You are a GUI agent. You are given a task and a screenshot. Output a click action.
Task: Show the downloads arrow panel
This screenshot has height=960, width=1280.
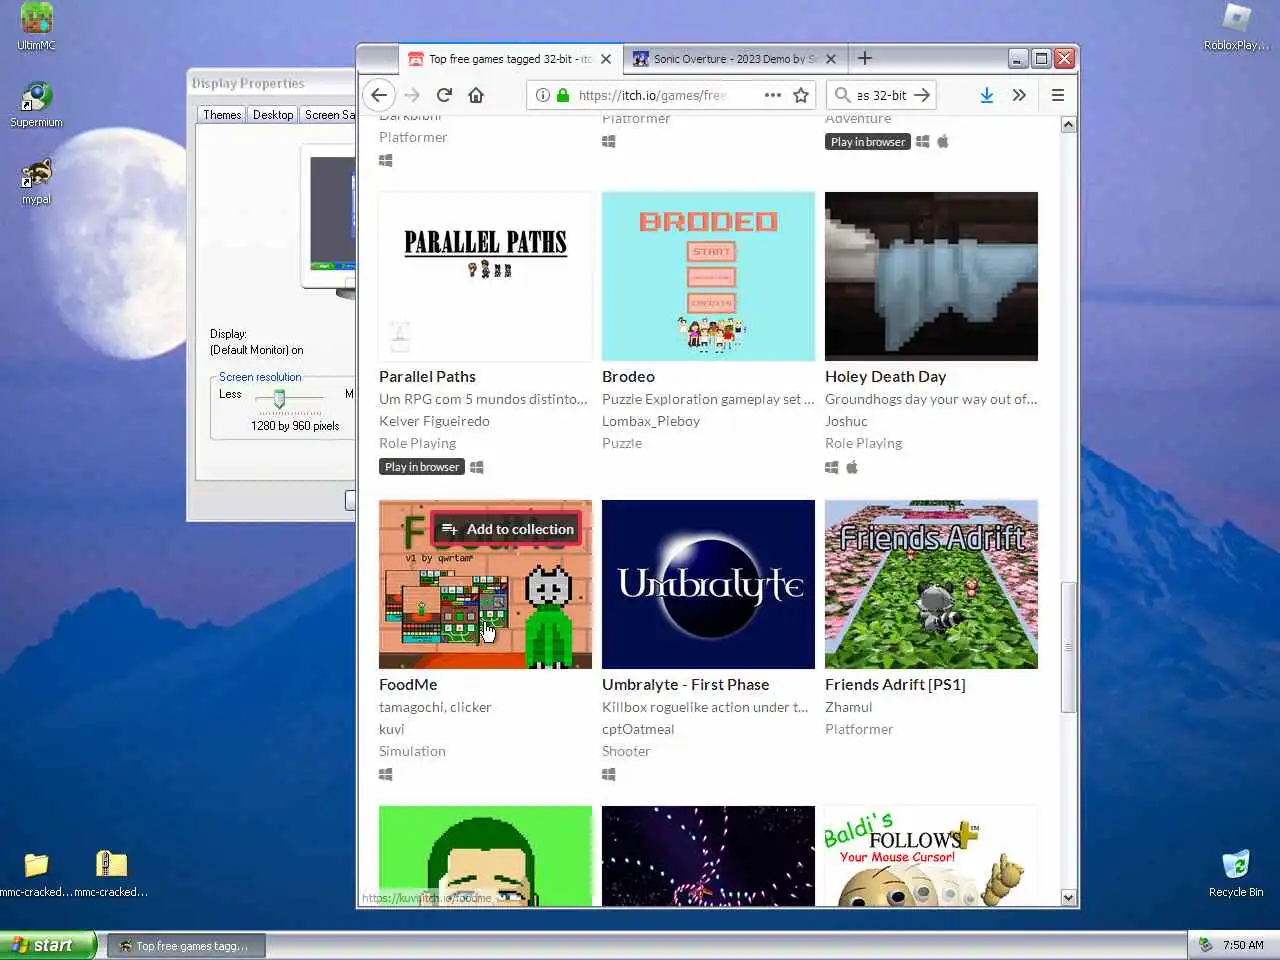pos(986,95)
